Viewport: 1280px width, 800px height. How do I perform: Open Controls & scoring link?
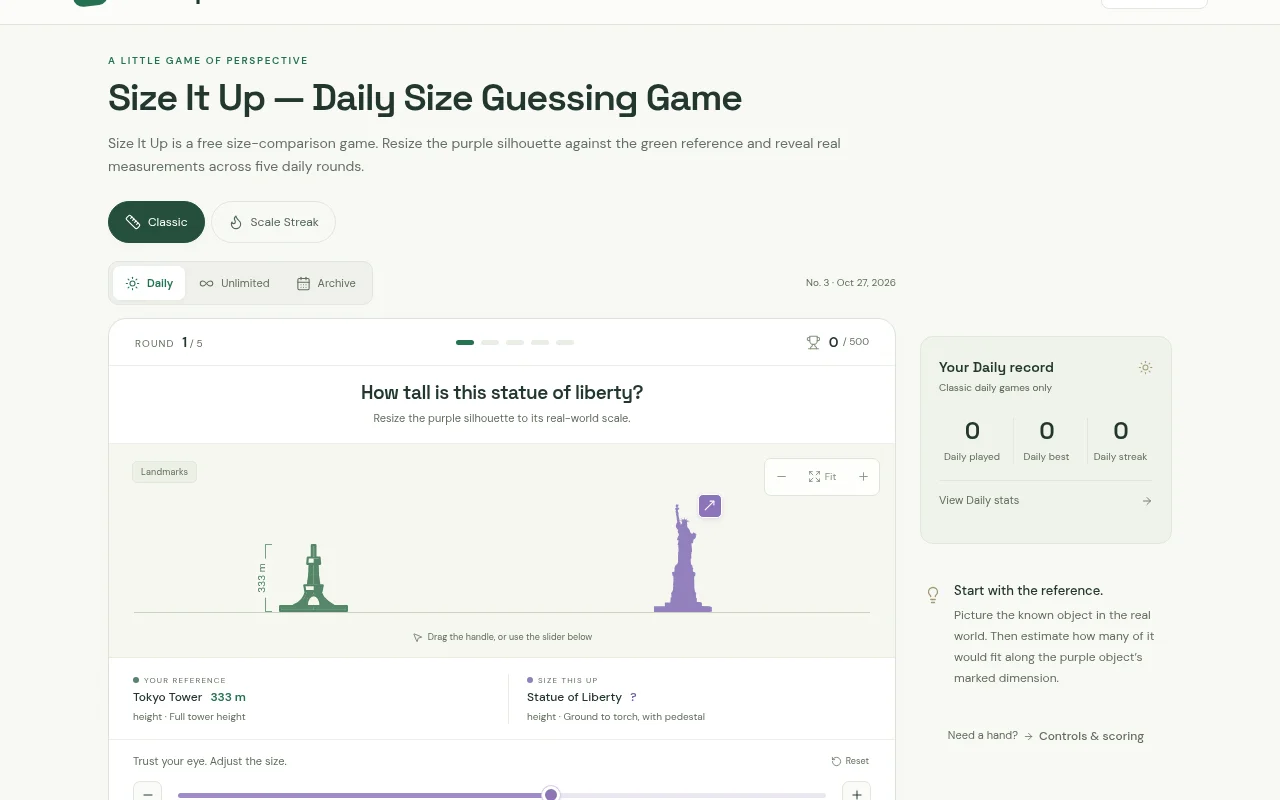click(1091, 736)
